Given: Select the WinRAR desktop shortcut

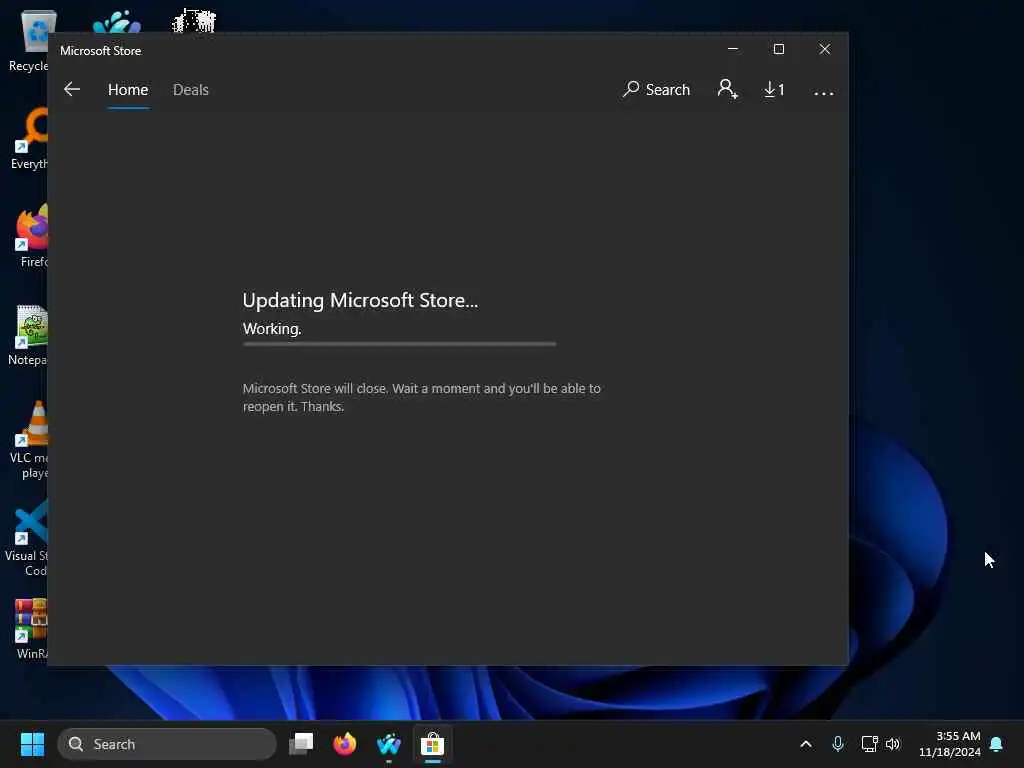Looking at the screenshot, I should point(31,628).
